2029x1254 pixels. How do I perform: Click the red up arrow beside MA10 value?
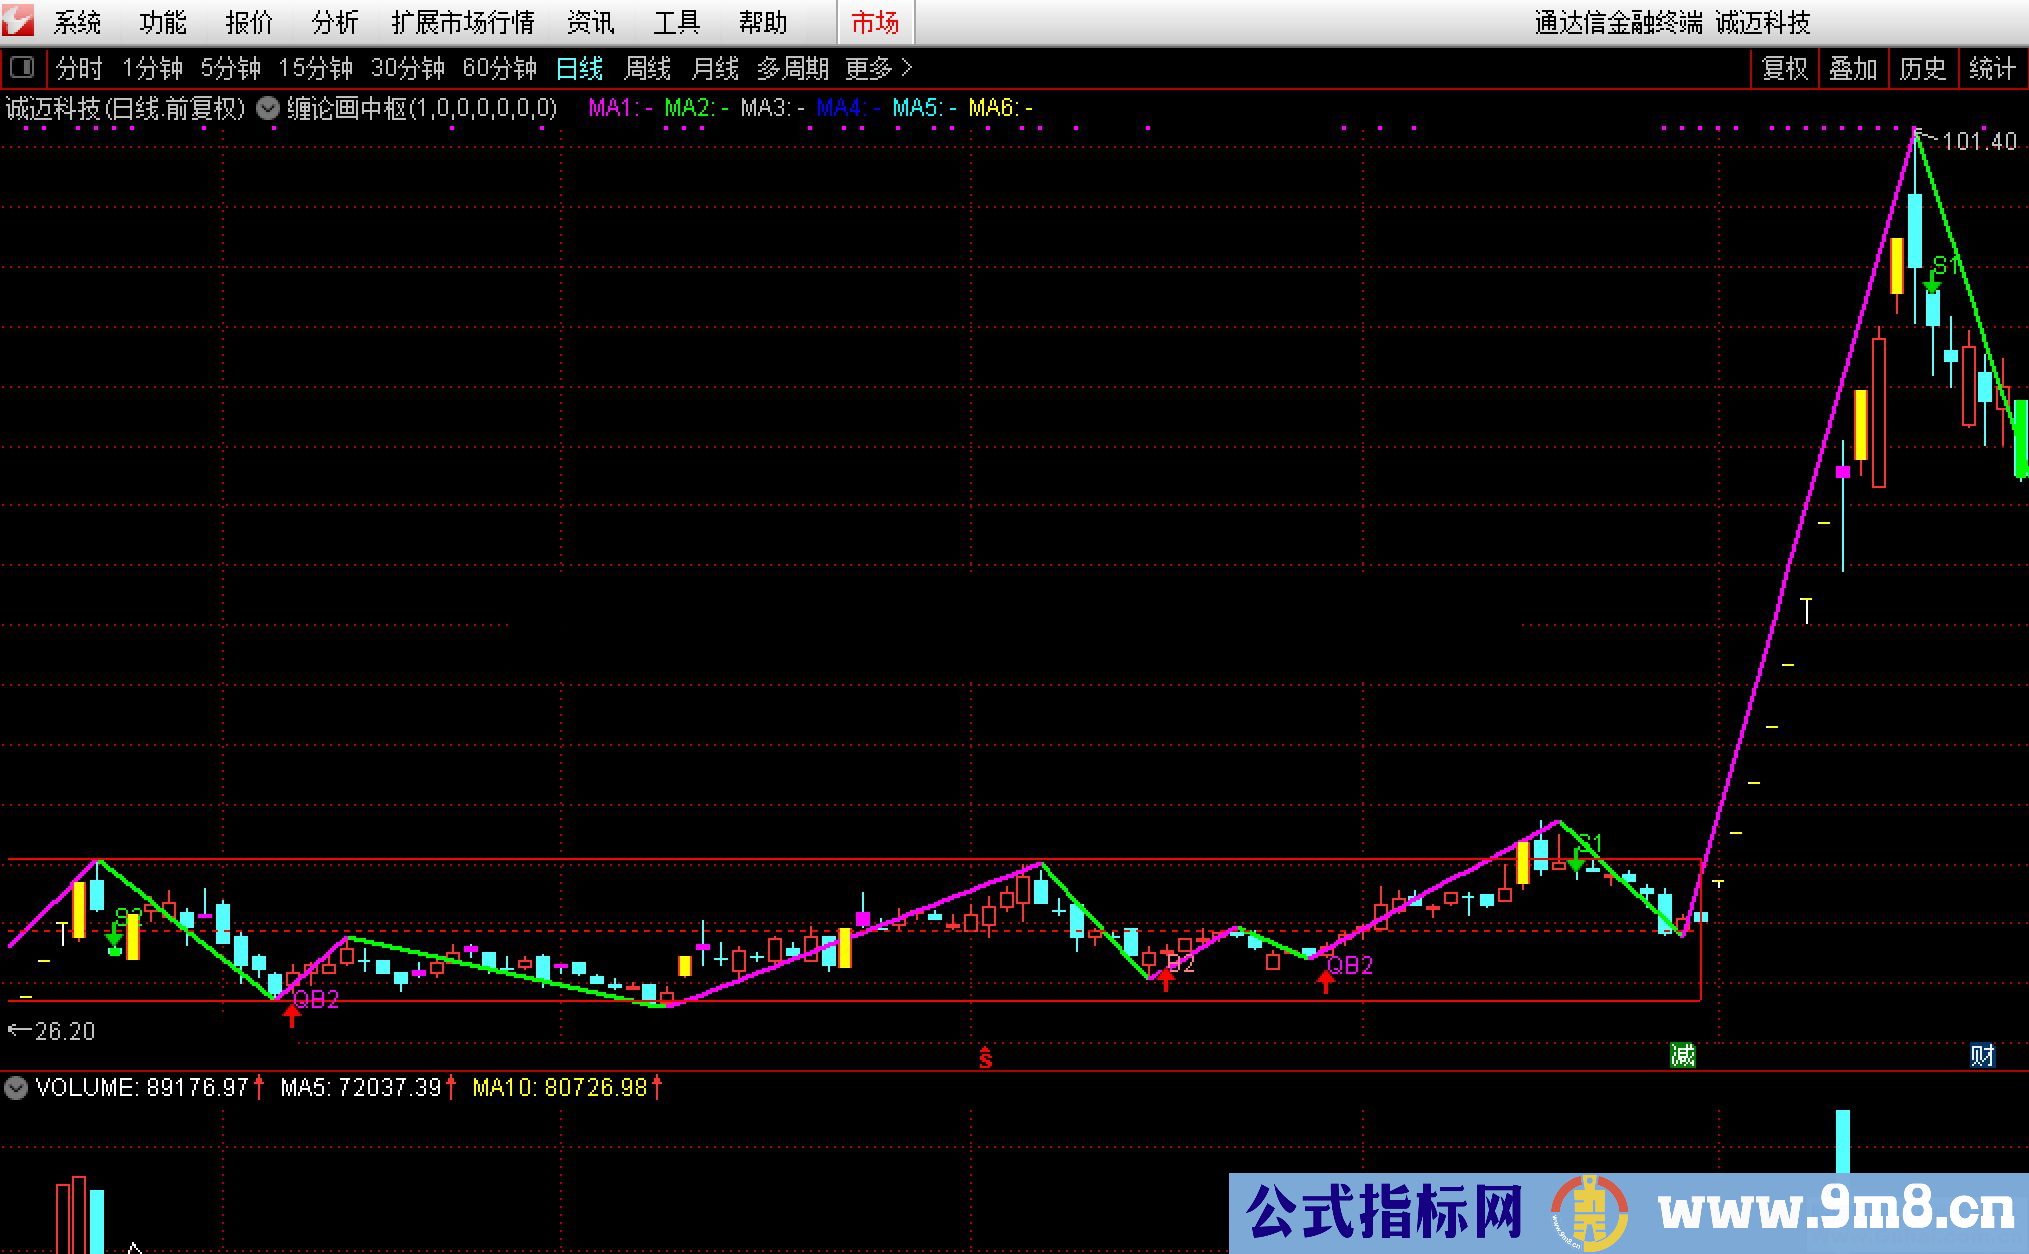(x=657, y=1088)
